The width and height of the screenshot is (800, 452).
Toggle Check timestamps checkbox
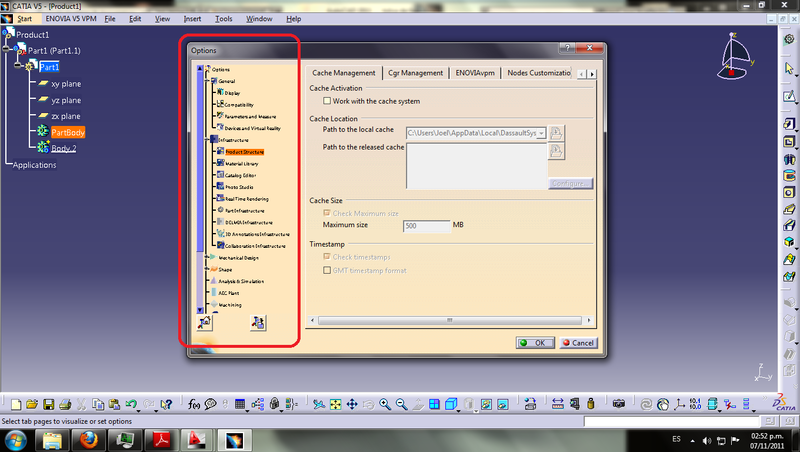(327, 257)
